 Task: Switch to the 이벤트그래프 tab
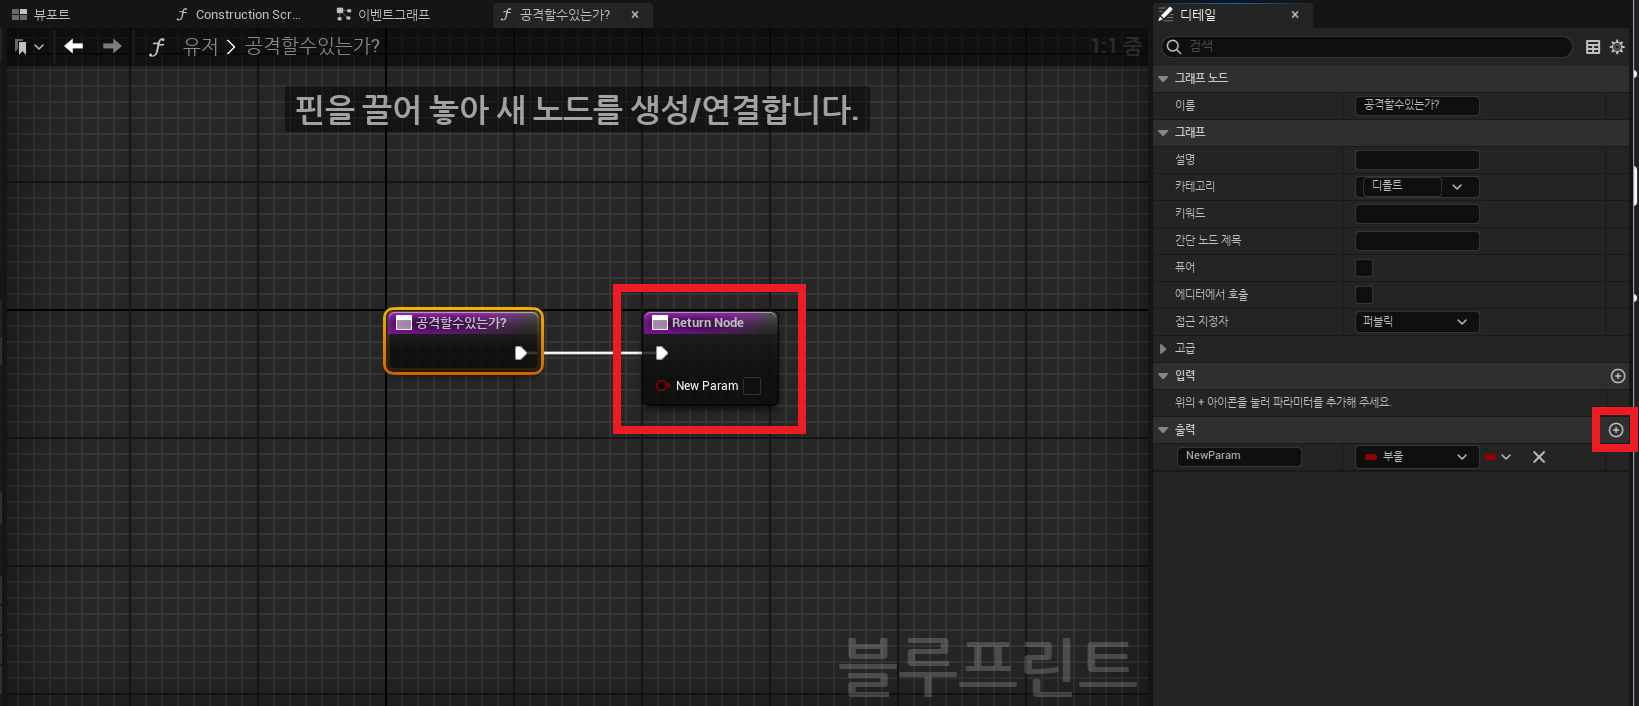pos(384,15)
